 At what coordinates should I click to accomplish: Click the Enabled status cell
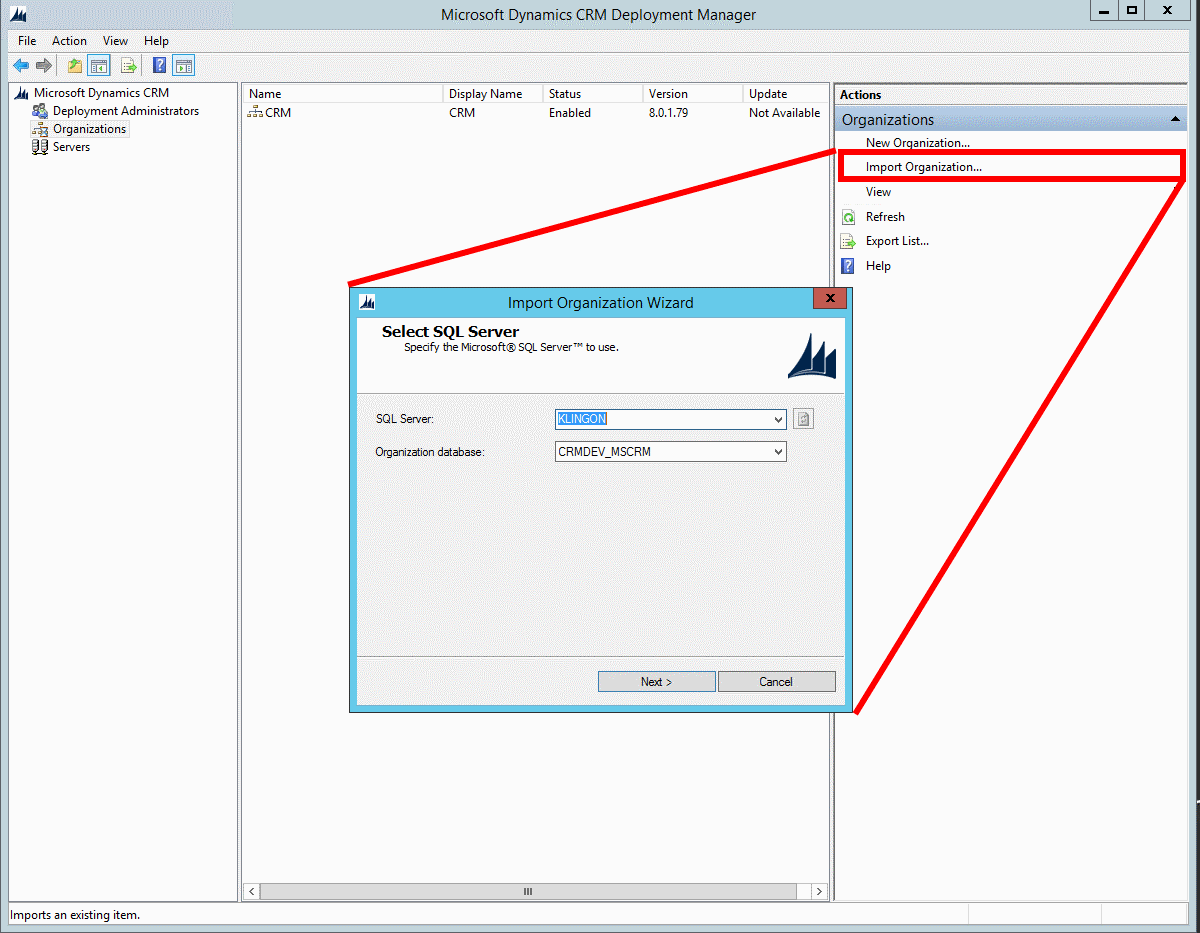(x=570, y=113)
